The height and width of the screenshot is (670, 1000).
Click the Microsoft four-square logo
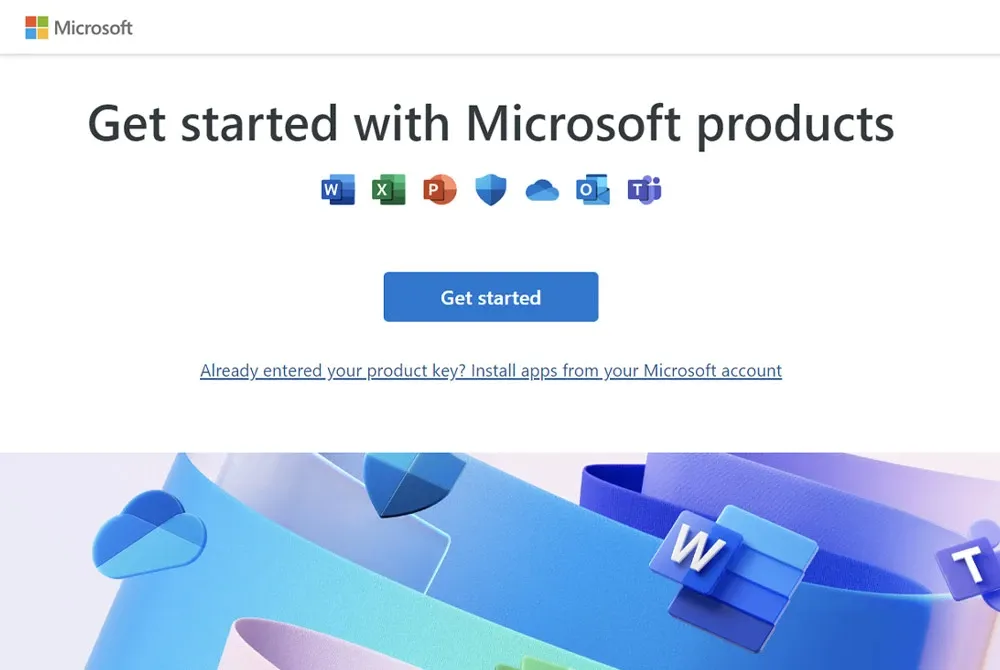click(x=36, y=27)
